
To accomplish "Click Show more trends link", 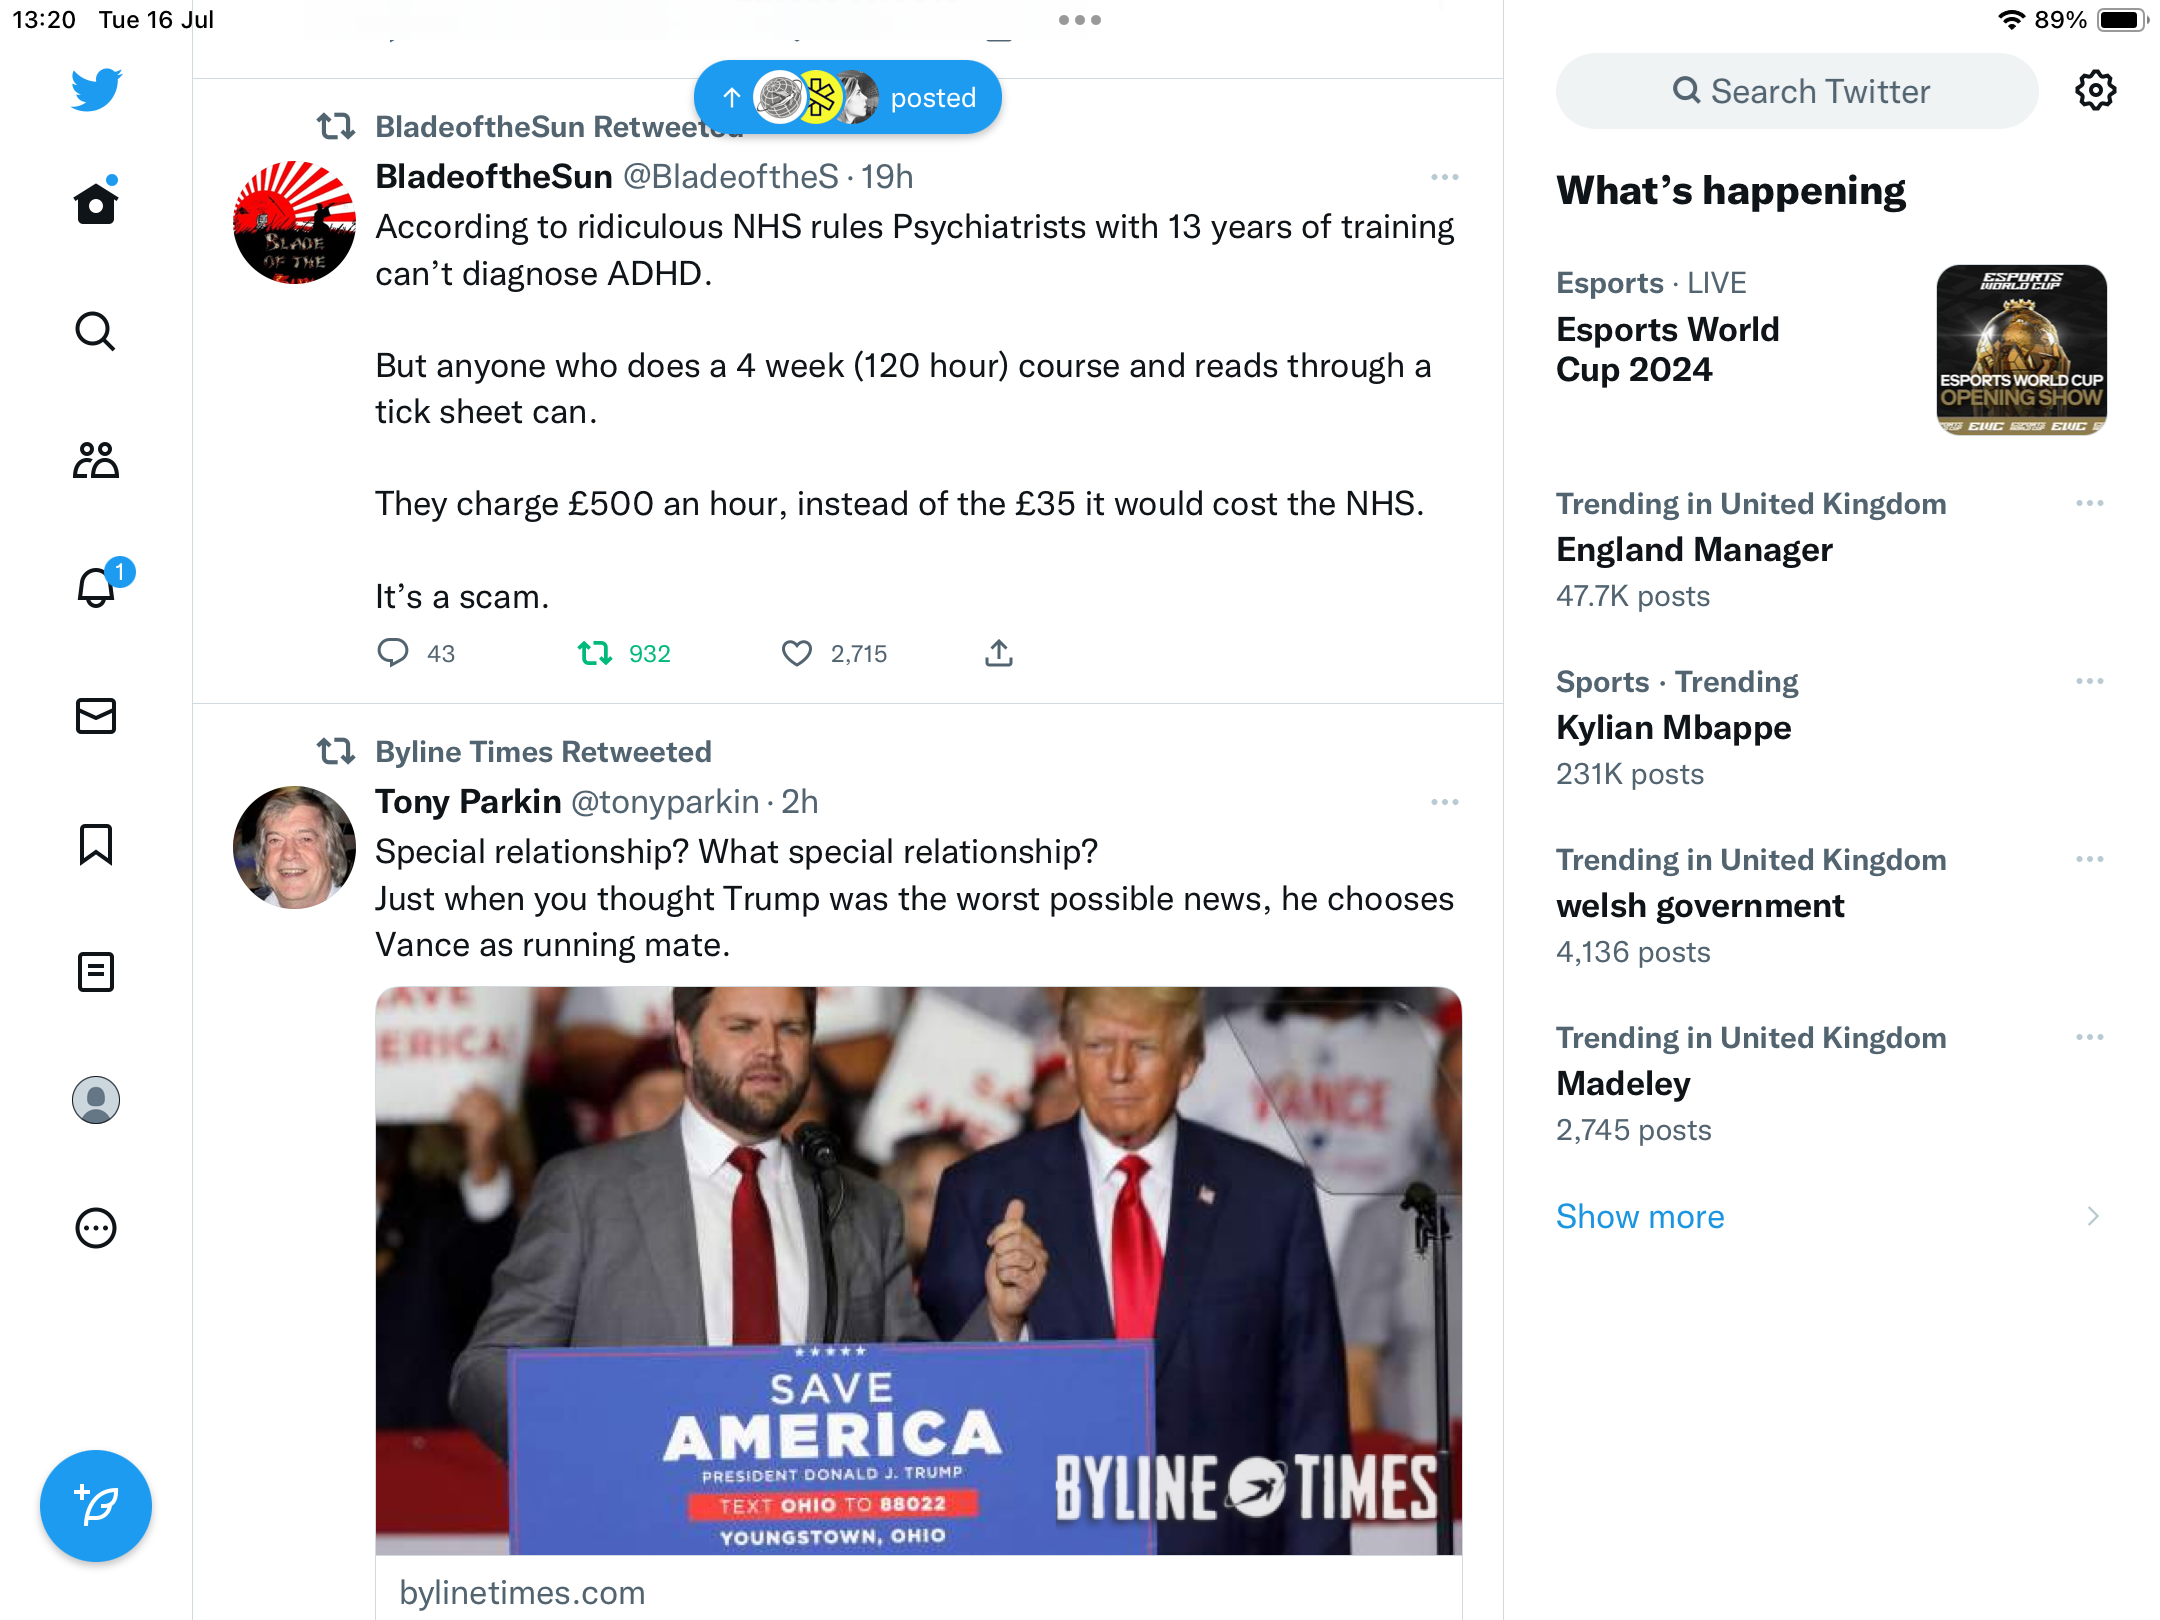I will pyautogui.click(x=1640, y=1216).
